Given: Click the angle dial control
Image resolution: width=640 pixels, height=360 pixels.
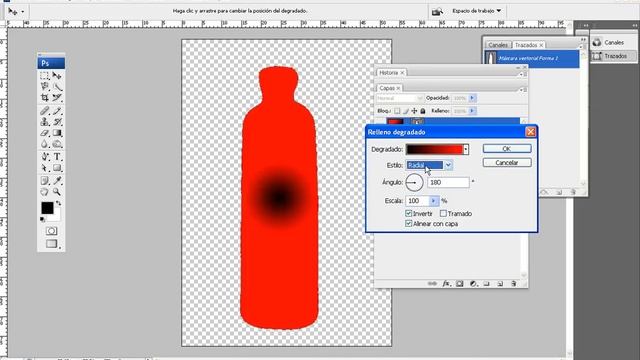Looking at the screenshot, I should pyautogui.click(x=414, y=182).
